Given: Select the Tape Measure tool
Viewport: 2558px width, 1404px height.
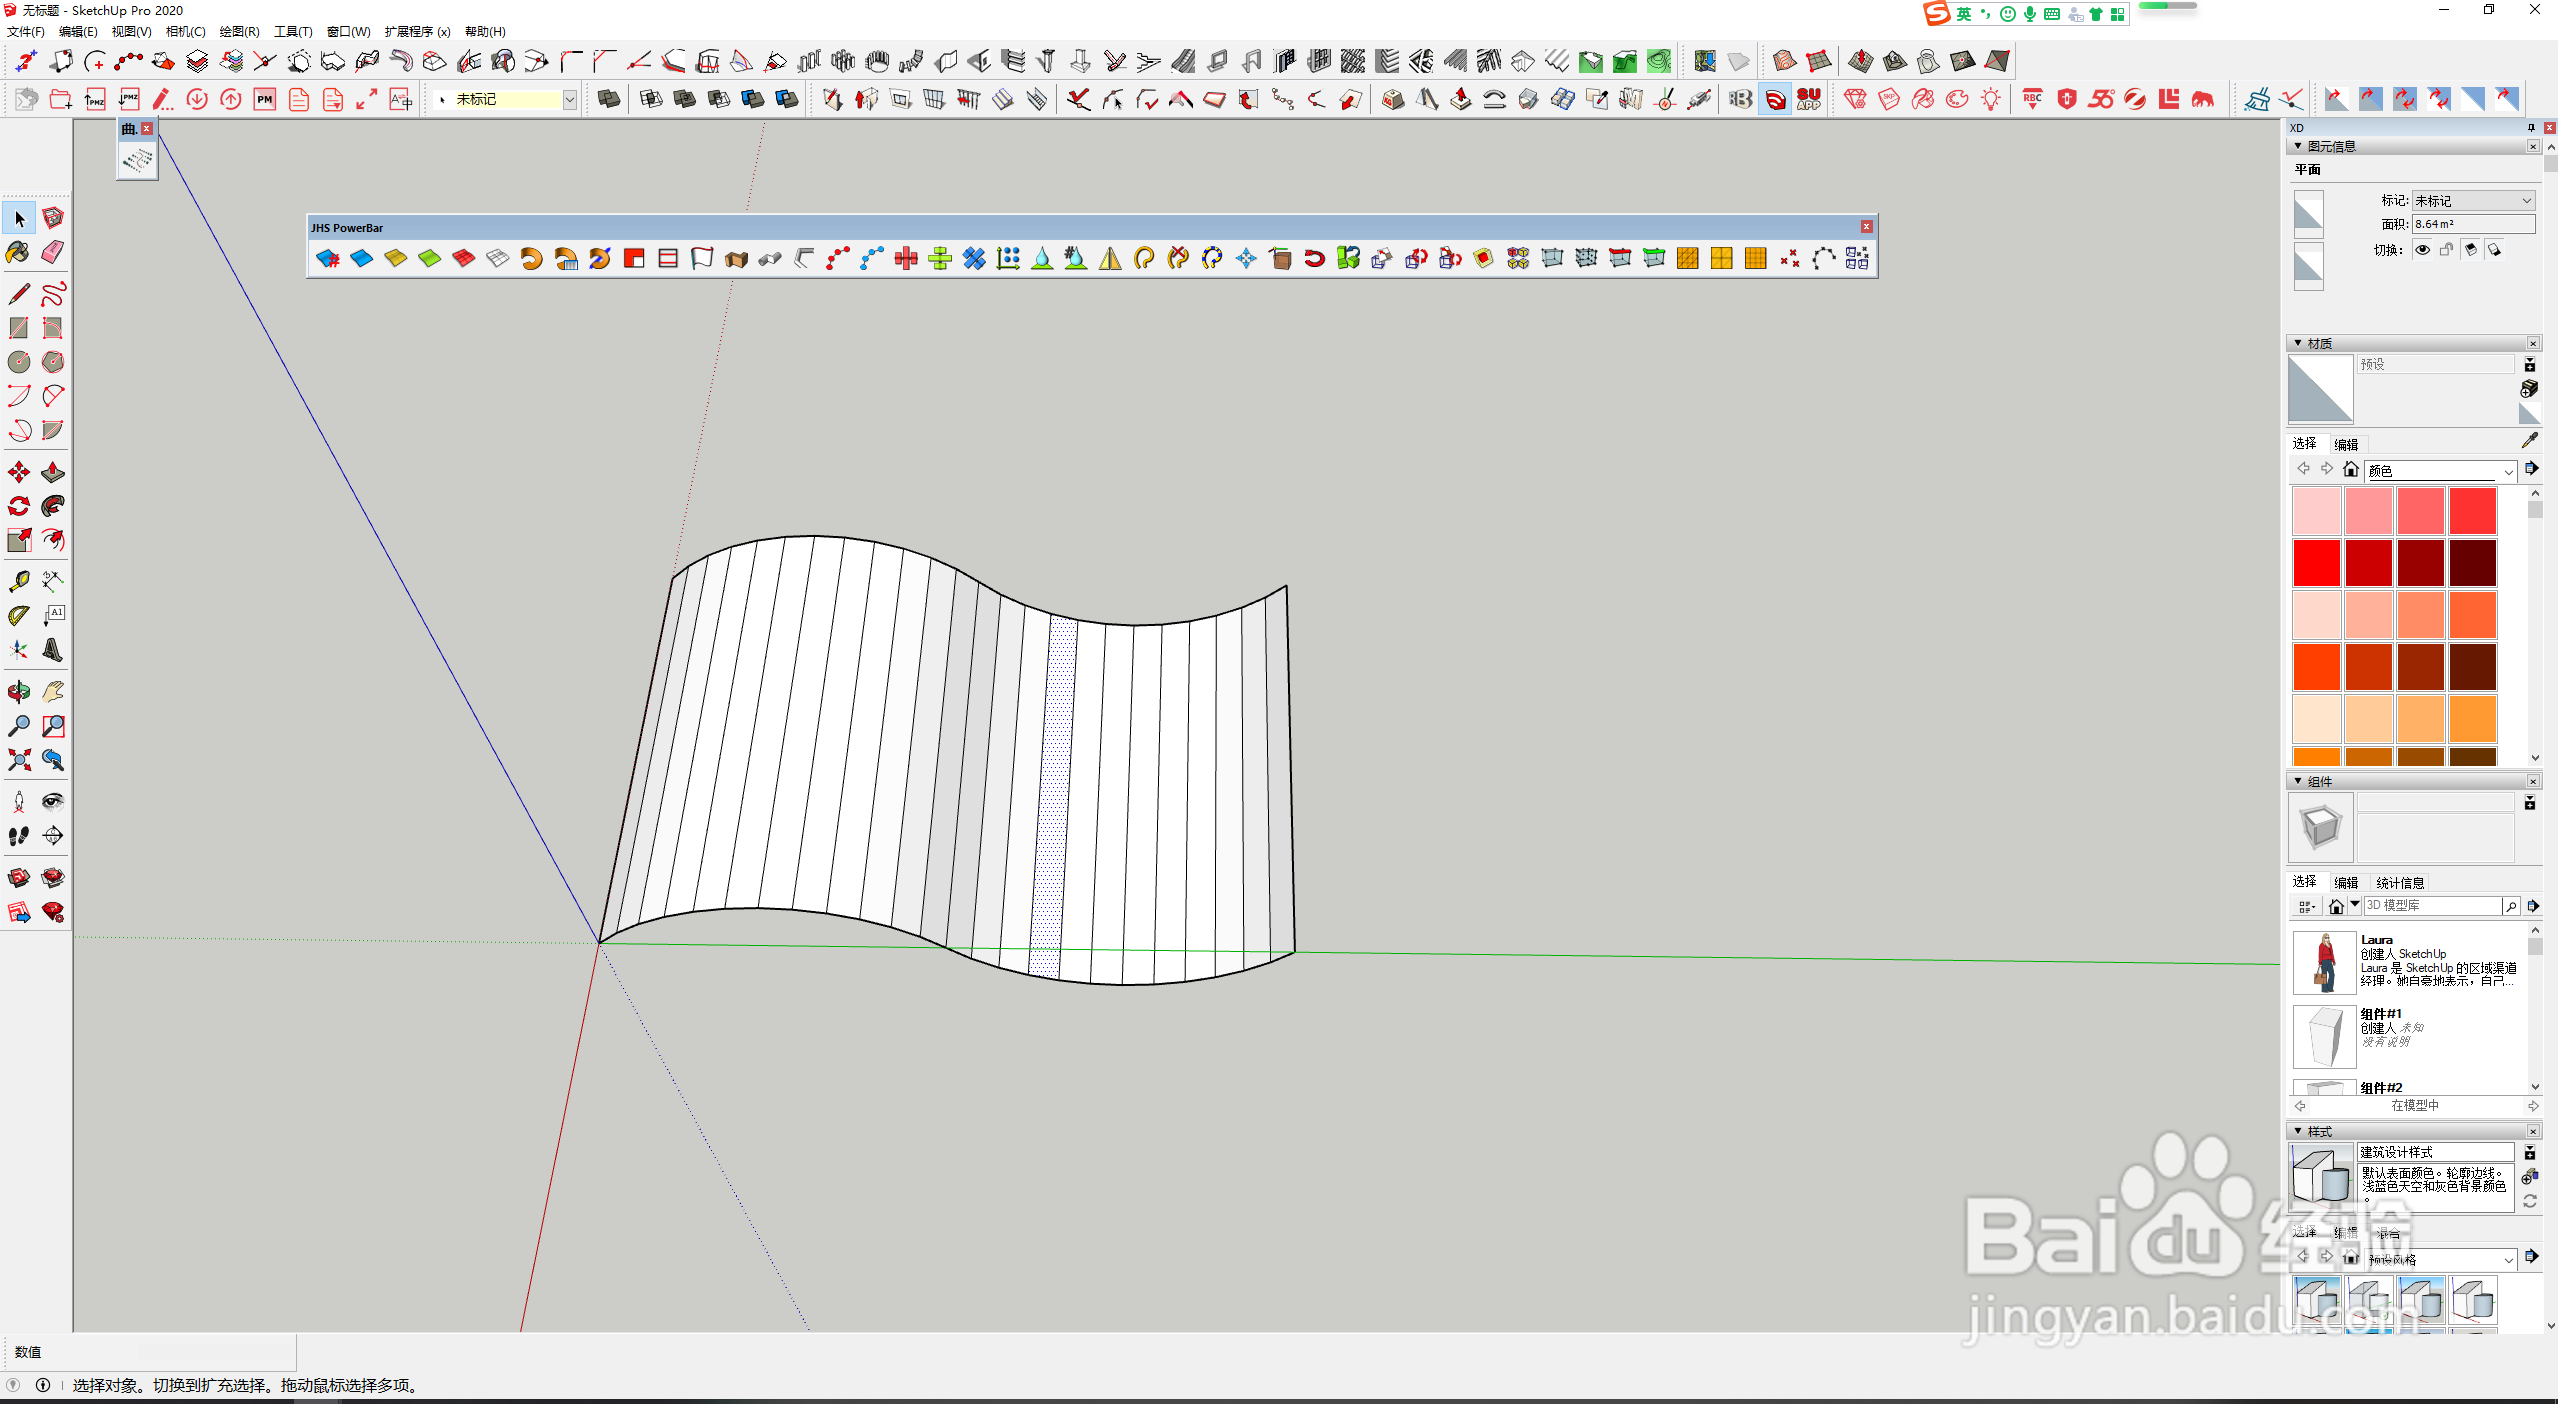Looking at the screenshot, I should point(19,581).
